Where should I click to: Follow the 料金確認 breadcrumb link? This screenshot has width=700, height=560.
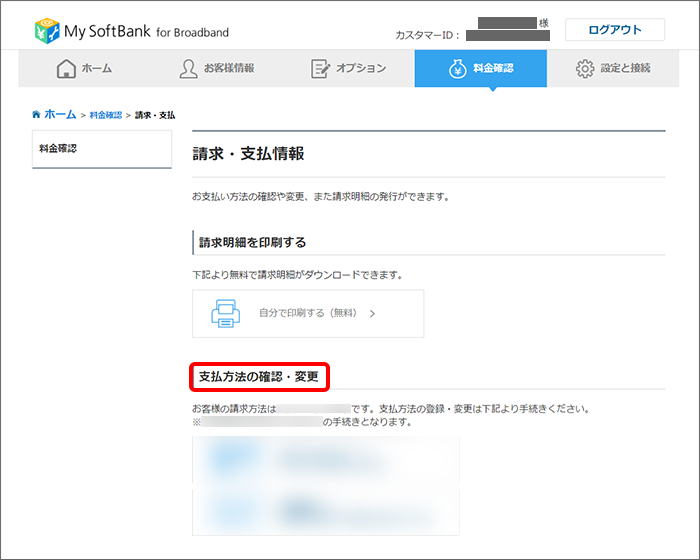click(x=106, y=115)
